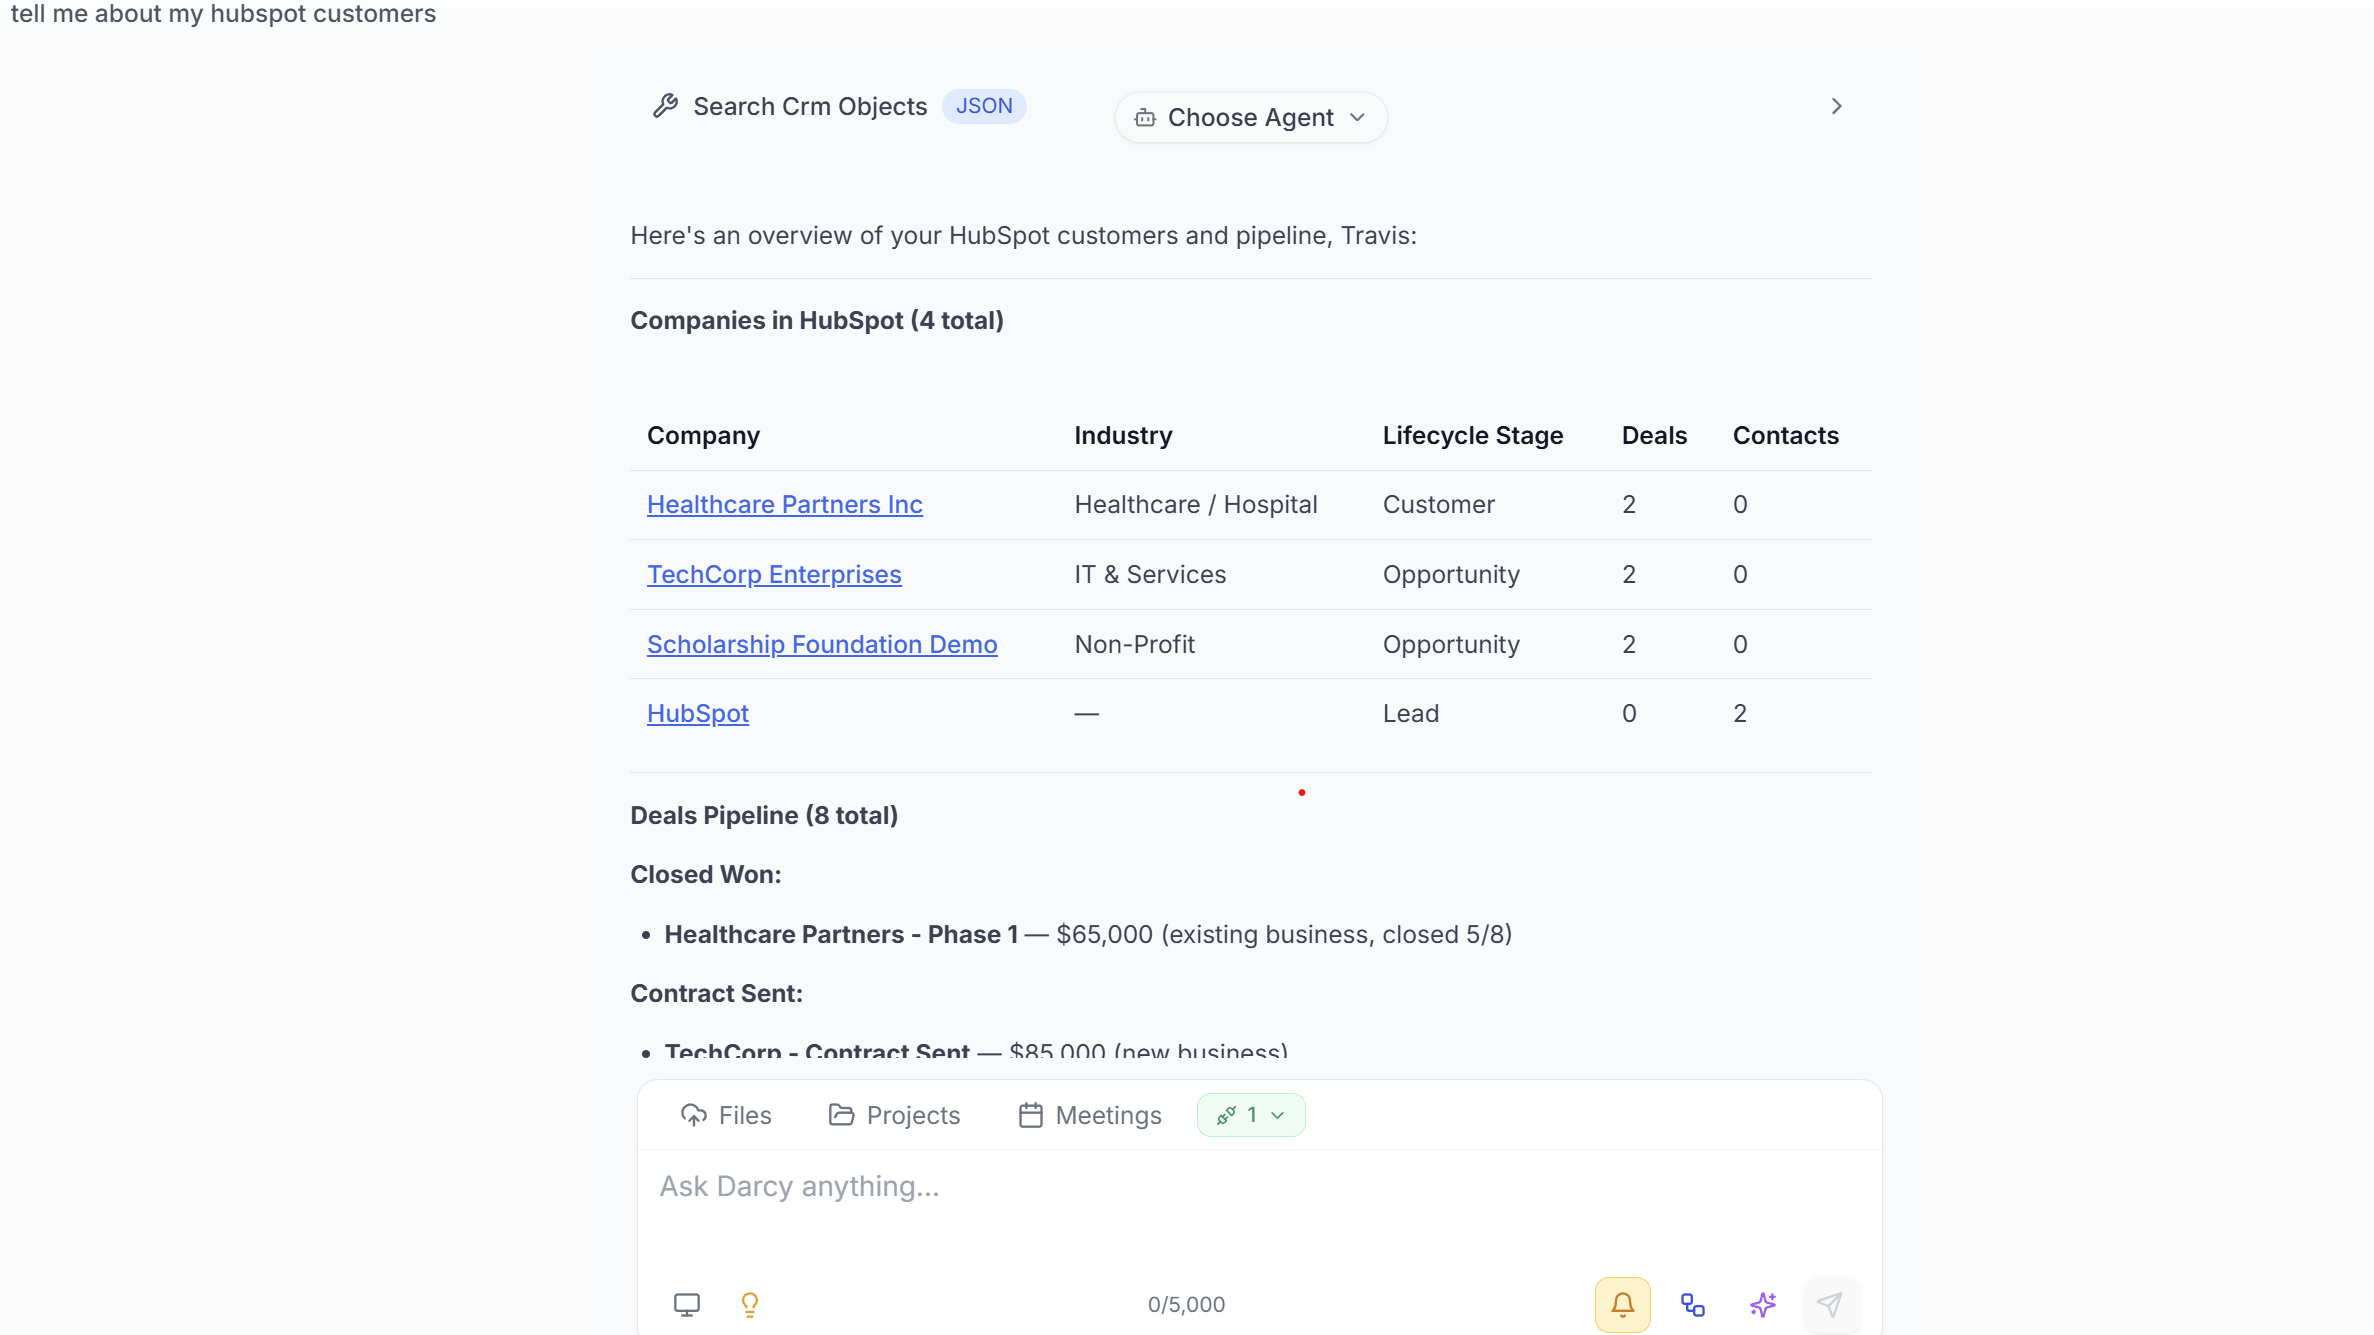The height and width of the screenshot is (1335, 2374).
Task: Click the Closed Won: subheading
Action: tap(706, 874)
